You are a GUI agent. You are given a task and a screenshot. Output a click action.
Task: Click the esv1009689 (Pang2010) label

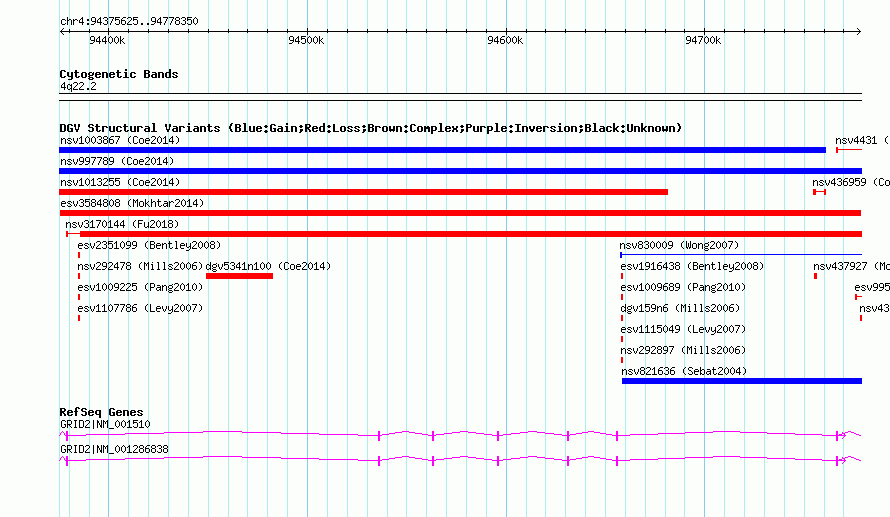tap(683, 287)
